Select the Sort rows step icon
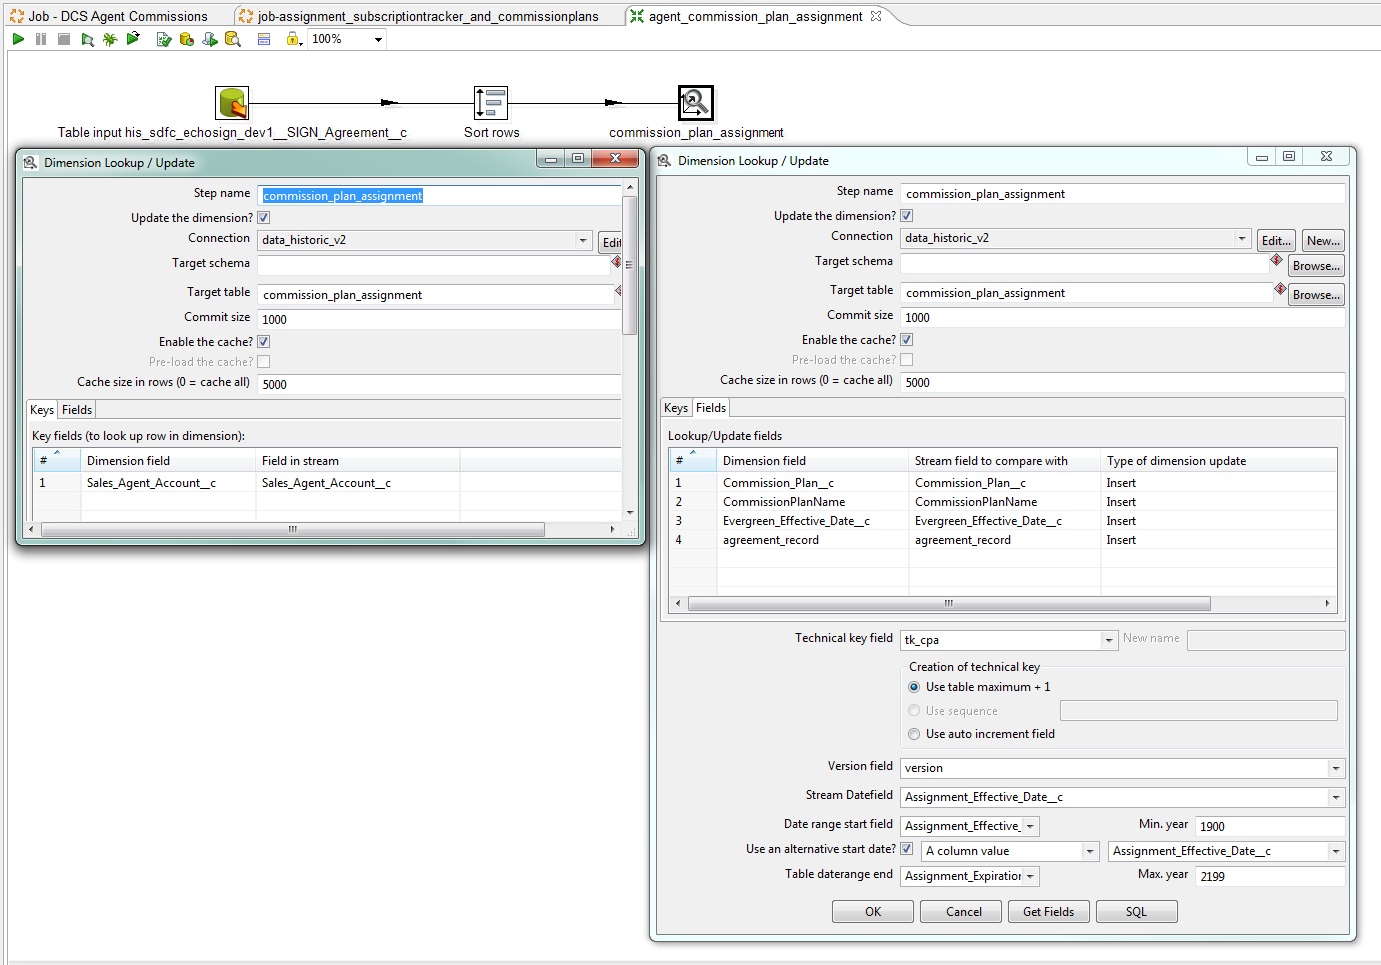This screenshot has height=965, width=1381. click(490, 103)
